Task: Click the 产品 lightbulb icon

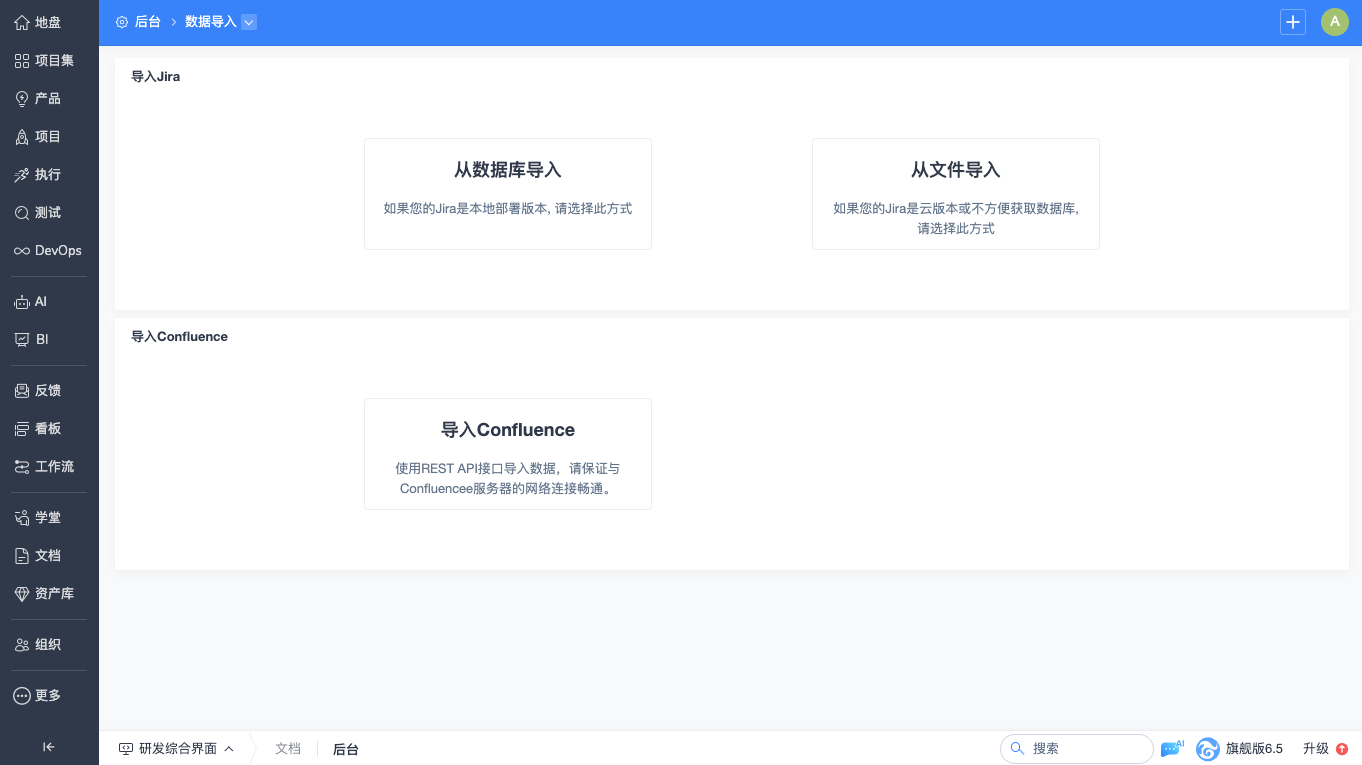Action: [22, 98]
